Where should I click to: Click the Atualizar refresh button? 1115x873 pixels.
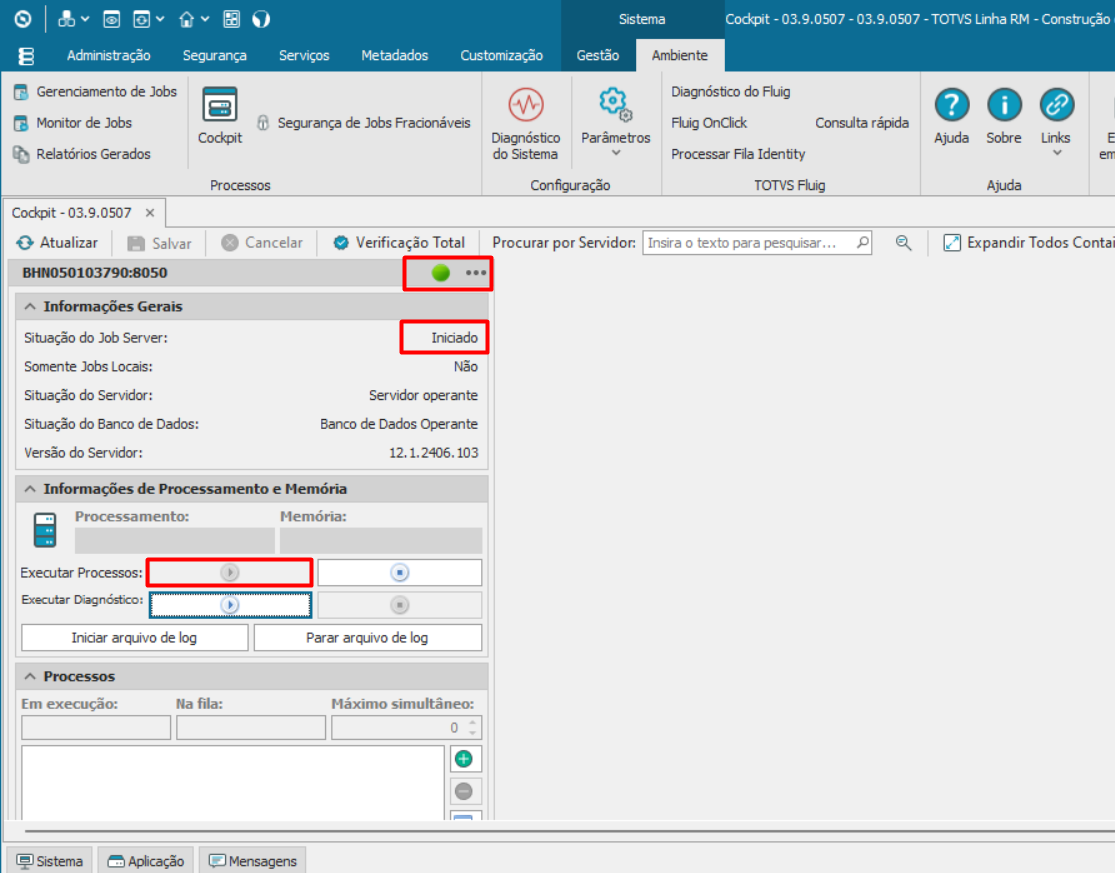(x=57, y=243)
